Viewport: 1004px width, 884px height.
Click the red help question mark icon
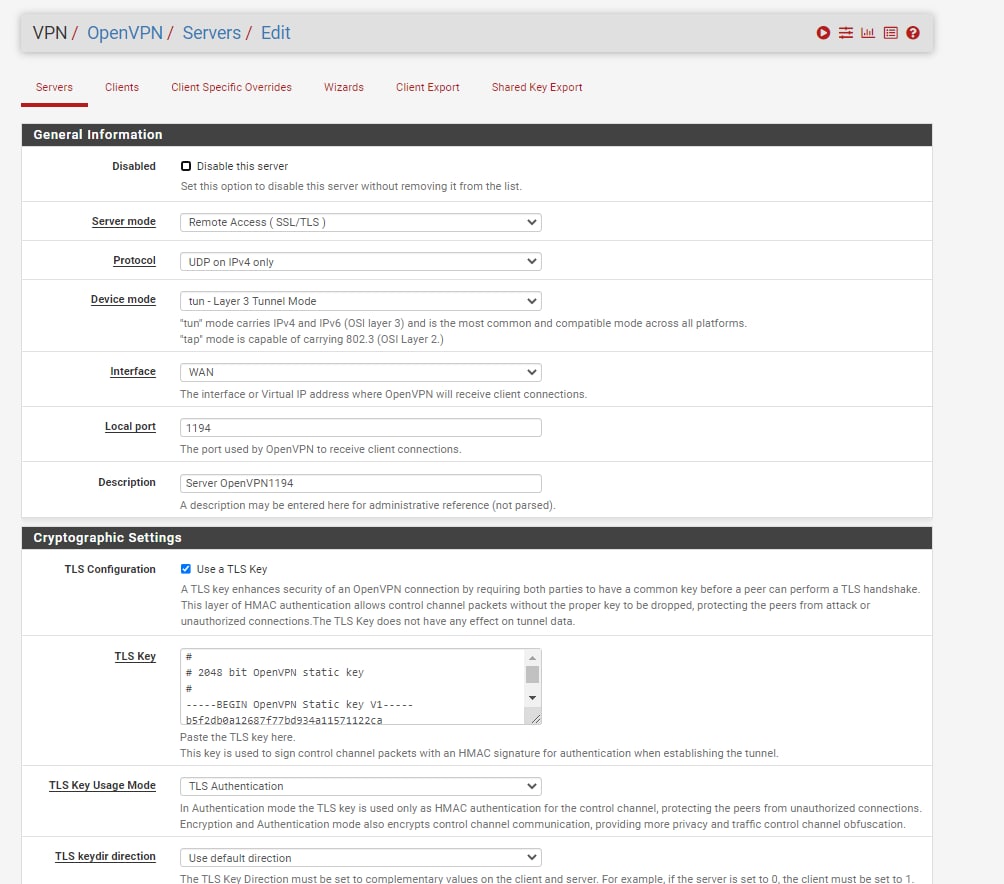pos(912,33)
